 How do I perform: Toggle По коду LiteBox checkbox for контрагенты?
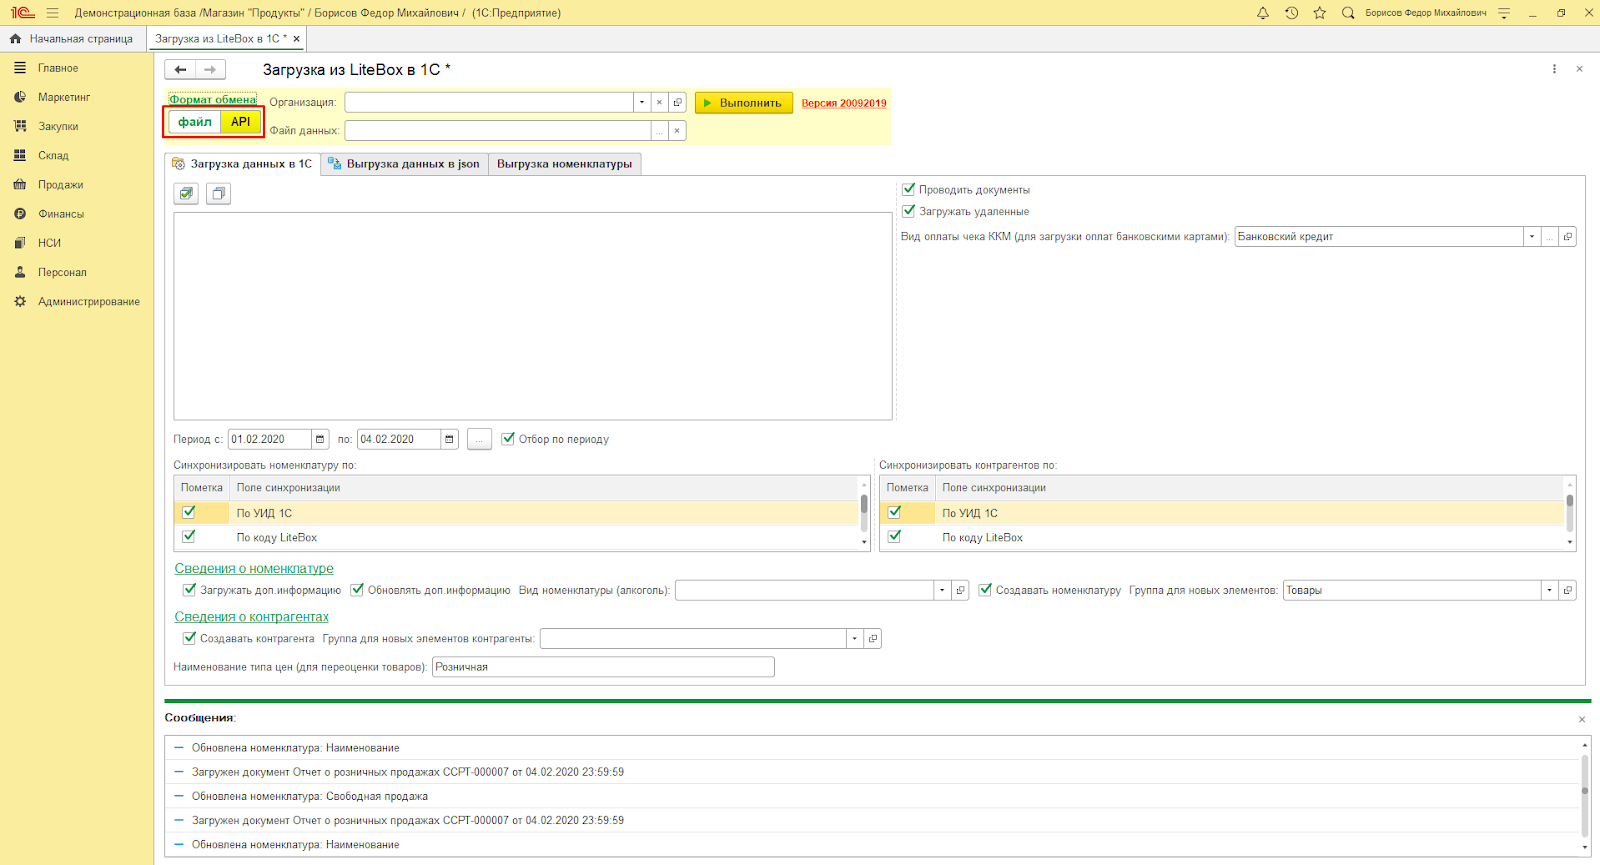tap(895, 536)
